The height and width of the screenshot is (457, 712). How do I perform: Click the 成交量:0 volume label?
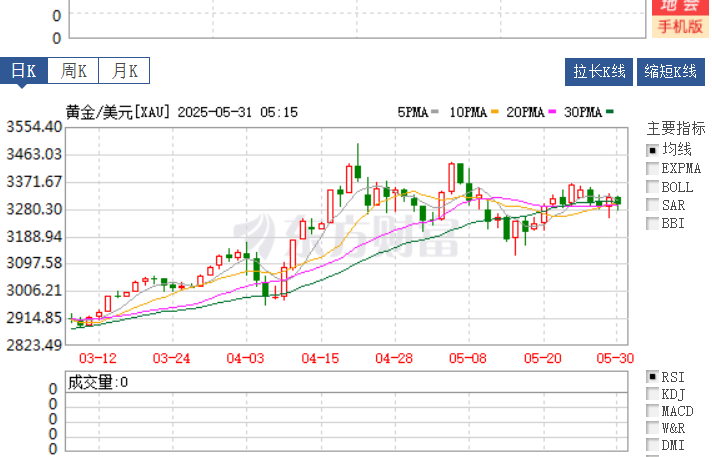(x=98, y=382)
